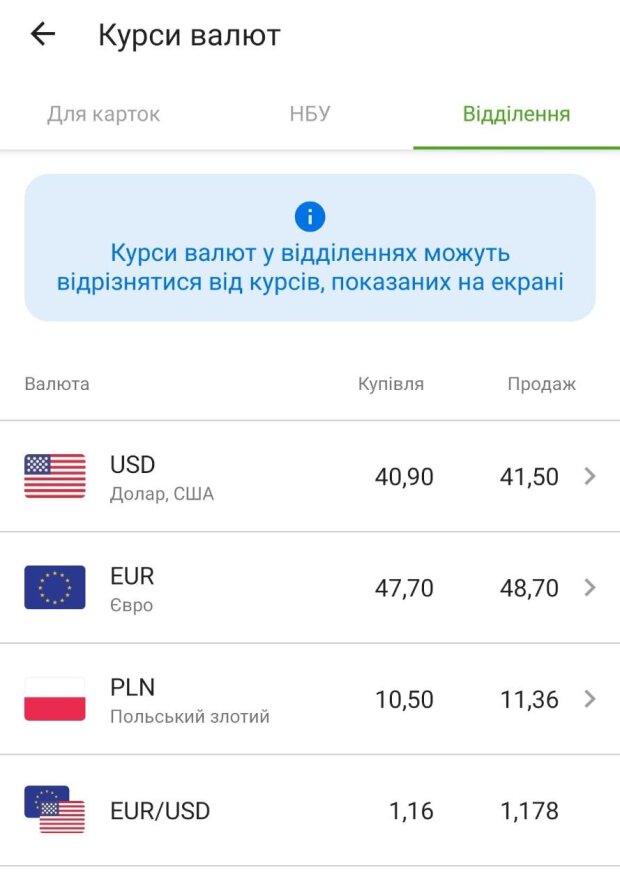620x893 pixels.
Task: Tap the Купівля column header
Action: coord(391,384)
